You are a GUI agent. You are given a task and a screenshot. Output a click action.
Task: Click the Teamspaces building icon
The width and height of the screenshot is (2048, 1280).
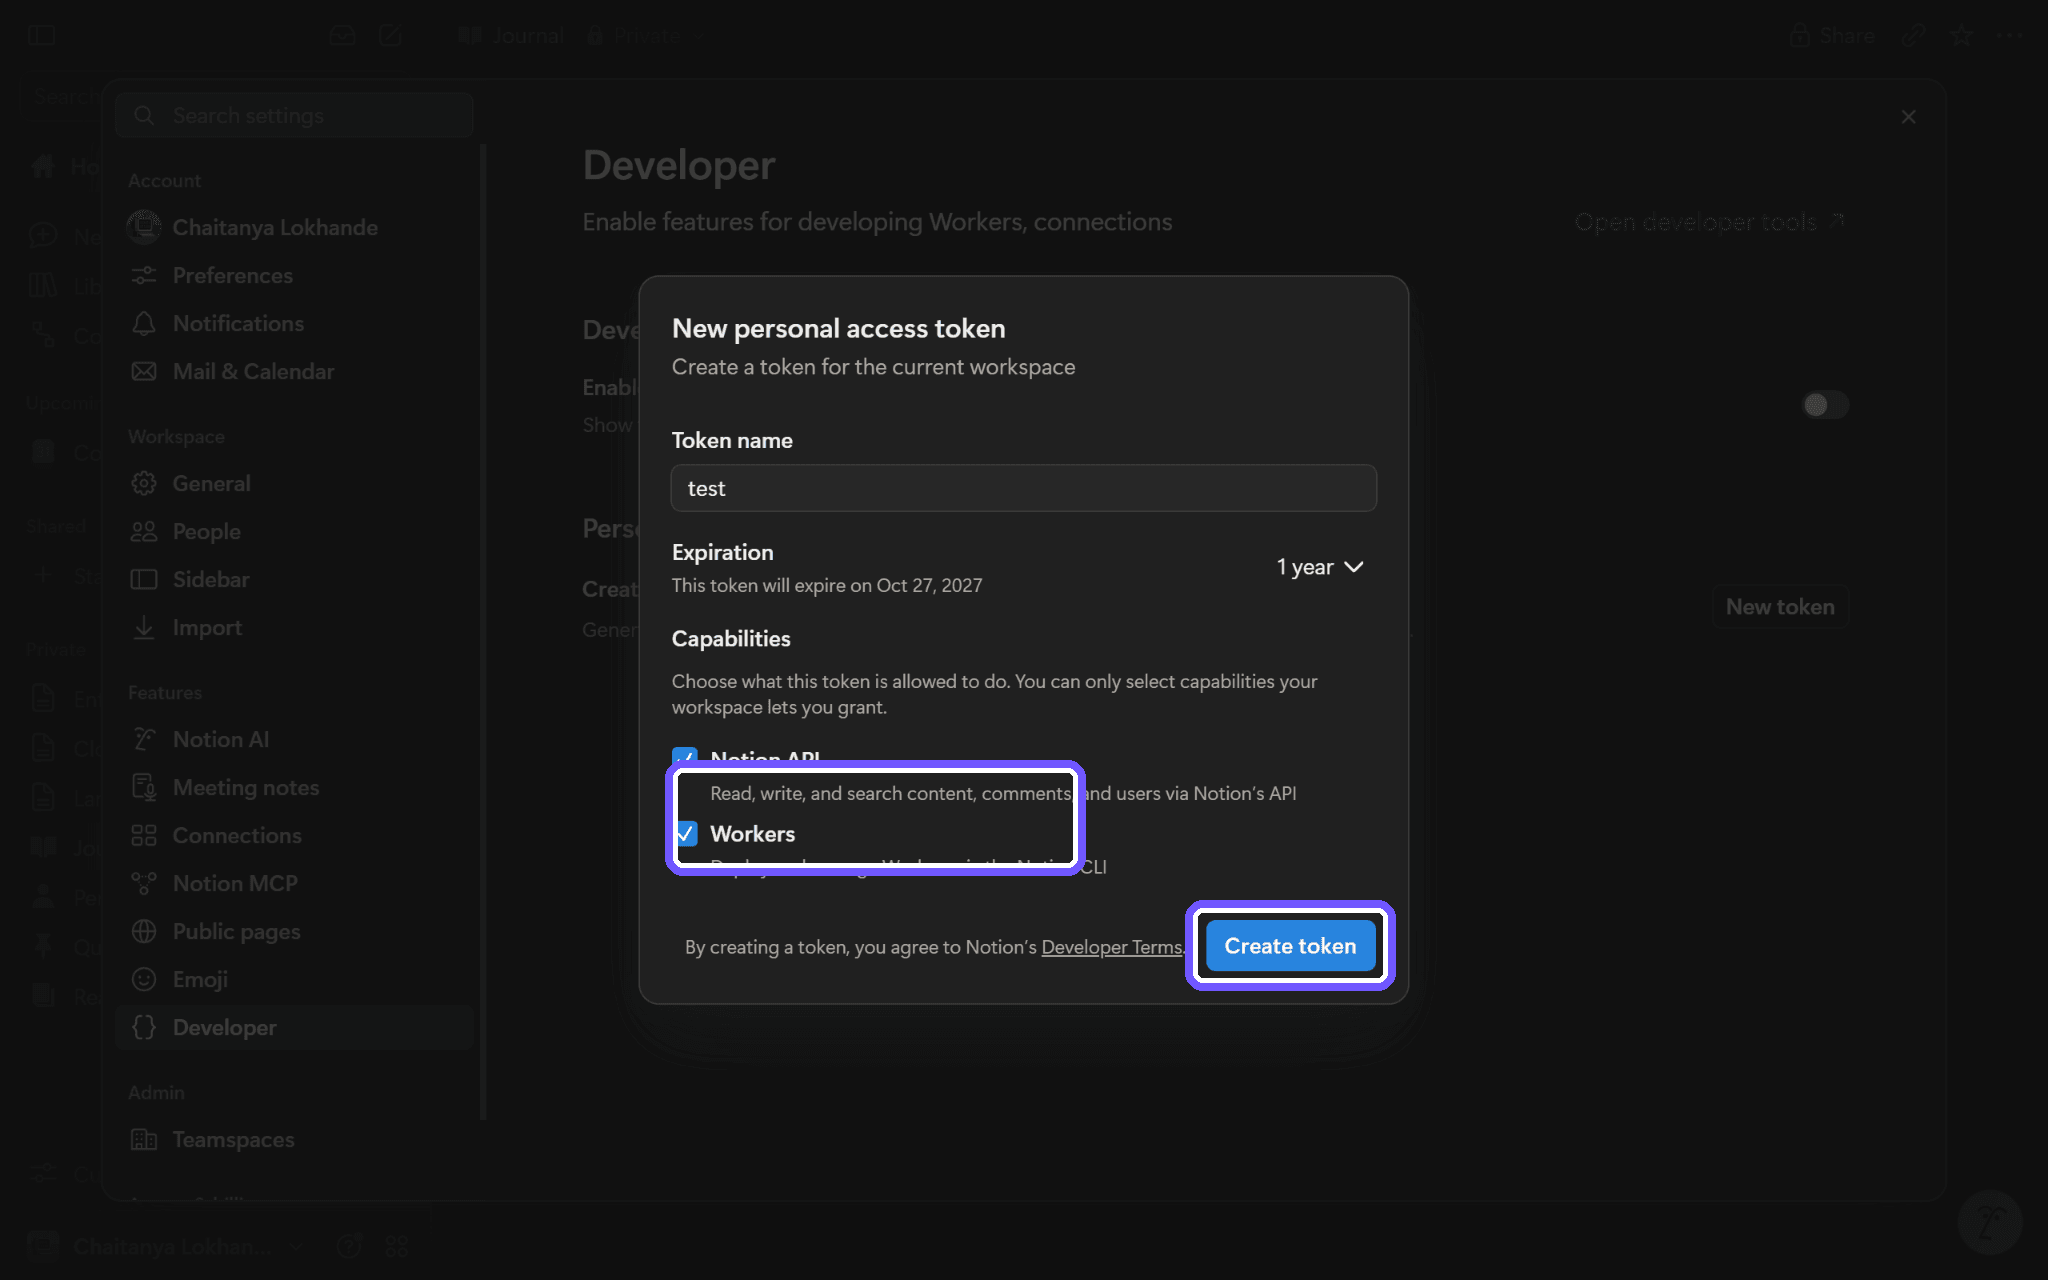coord(144,1139)
